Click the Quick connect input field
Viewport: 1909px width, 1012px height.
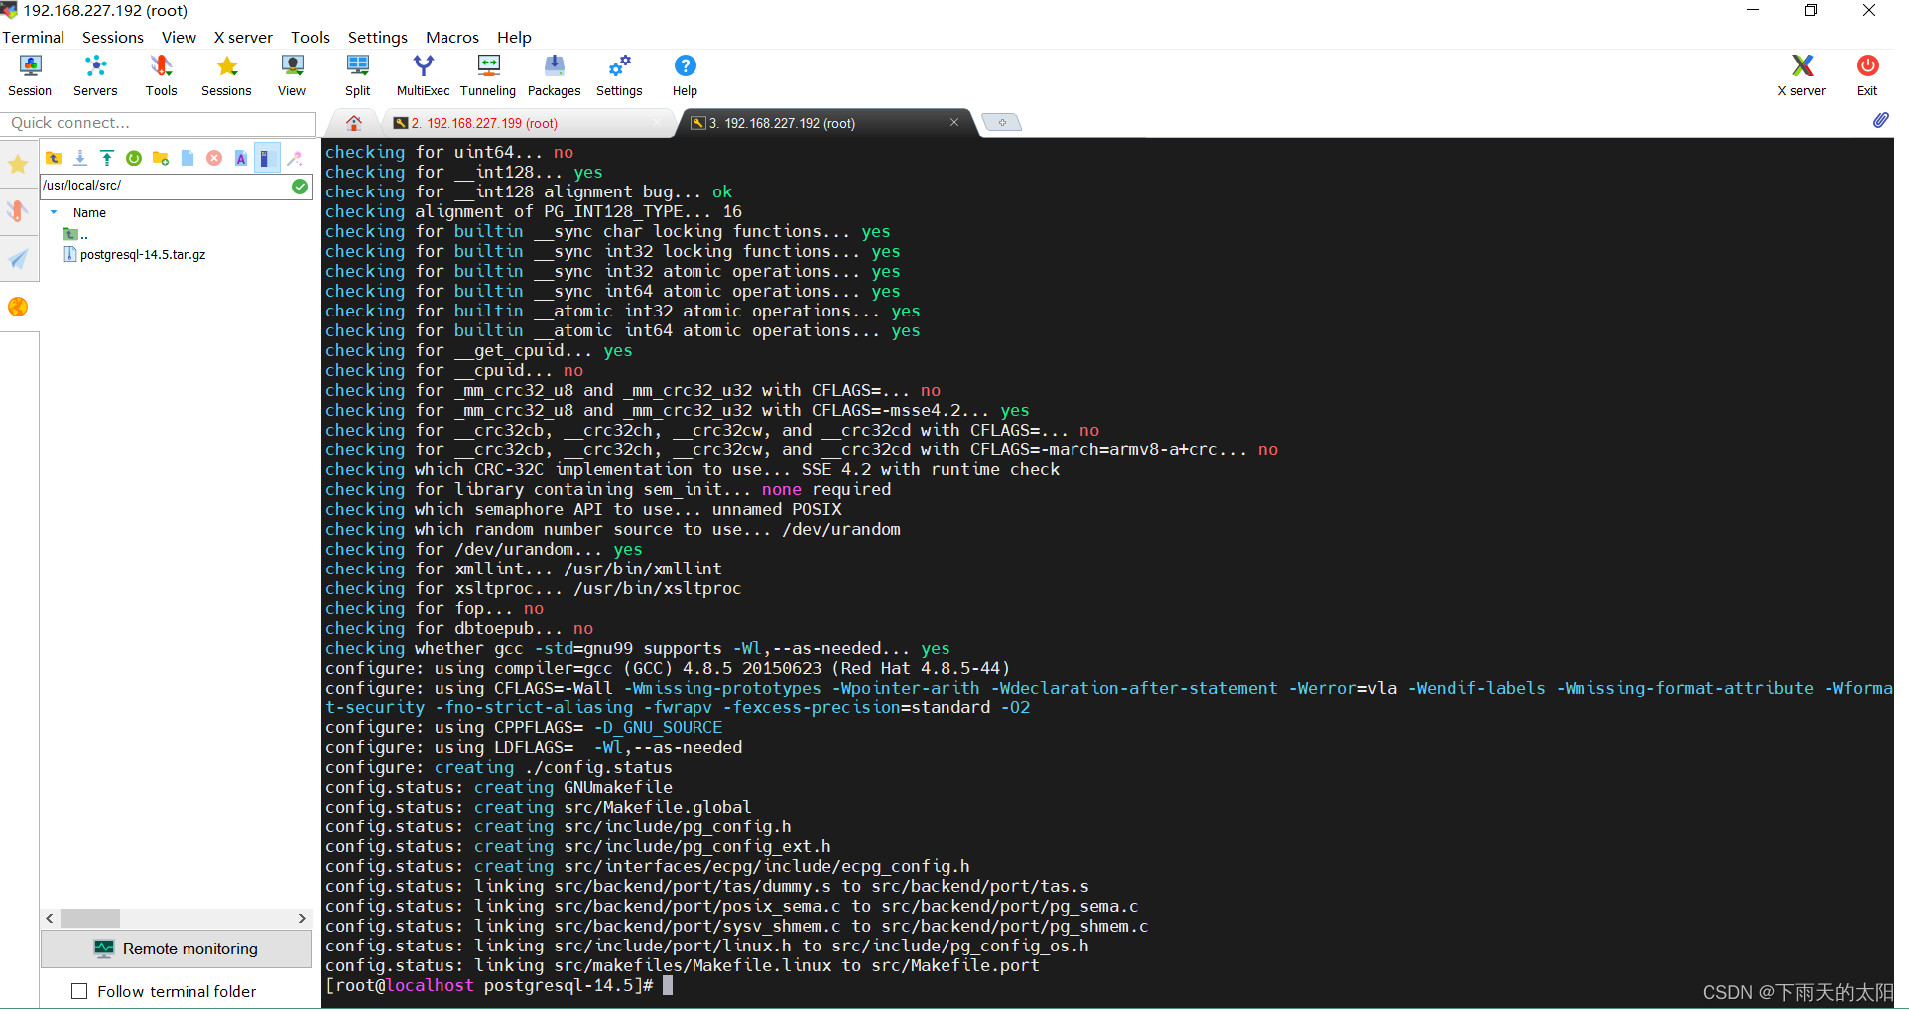[159, 123]
